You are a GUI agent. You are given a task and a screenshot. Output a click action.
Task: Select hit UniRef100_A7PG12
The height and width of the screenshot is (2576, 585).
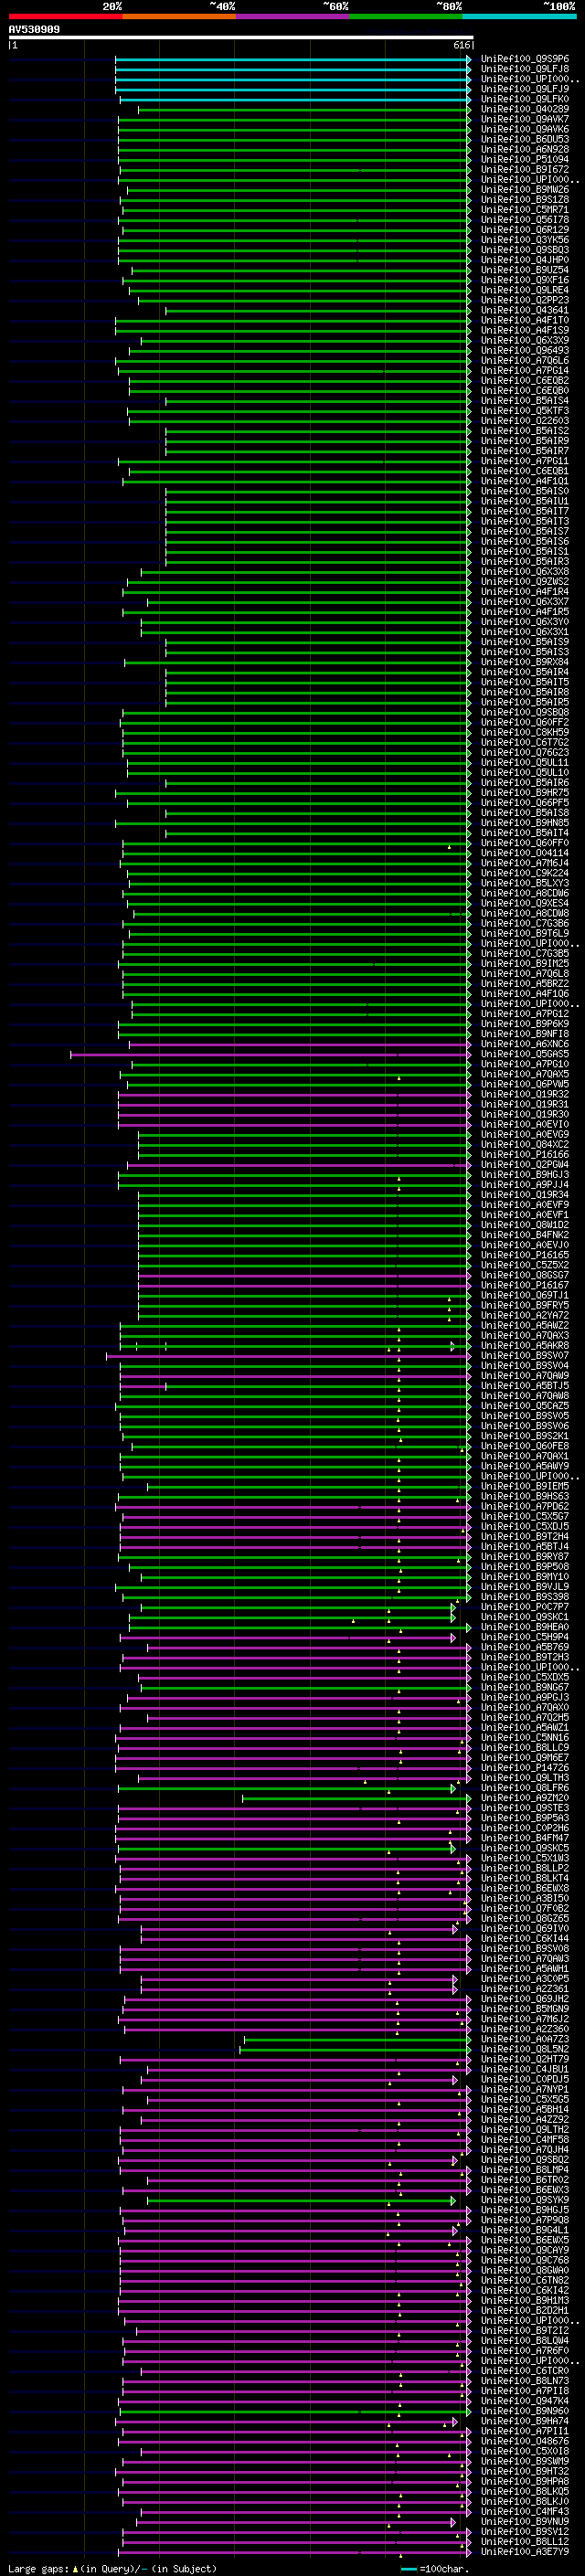coord(525,1014)
